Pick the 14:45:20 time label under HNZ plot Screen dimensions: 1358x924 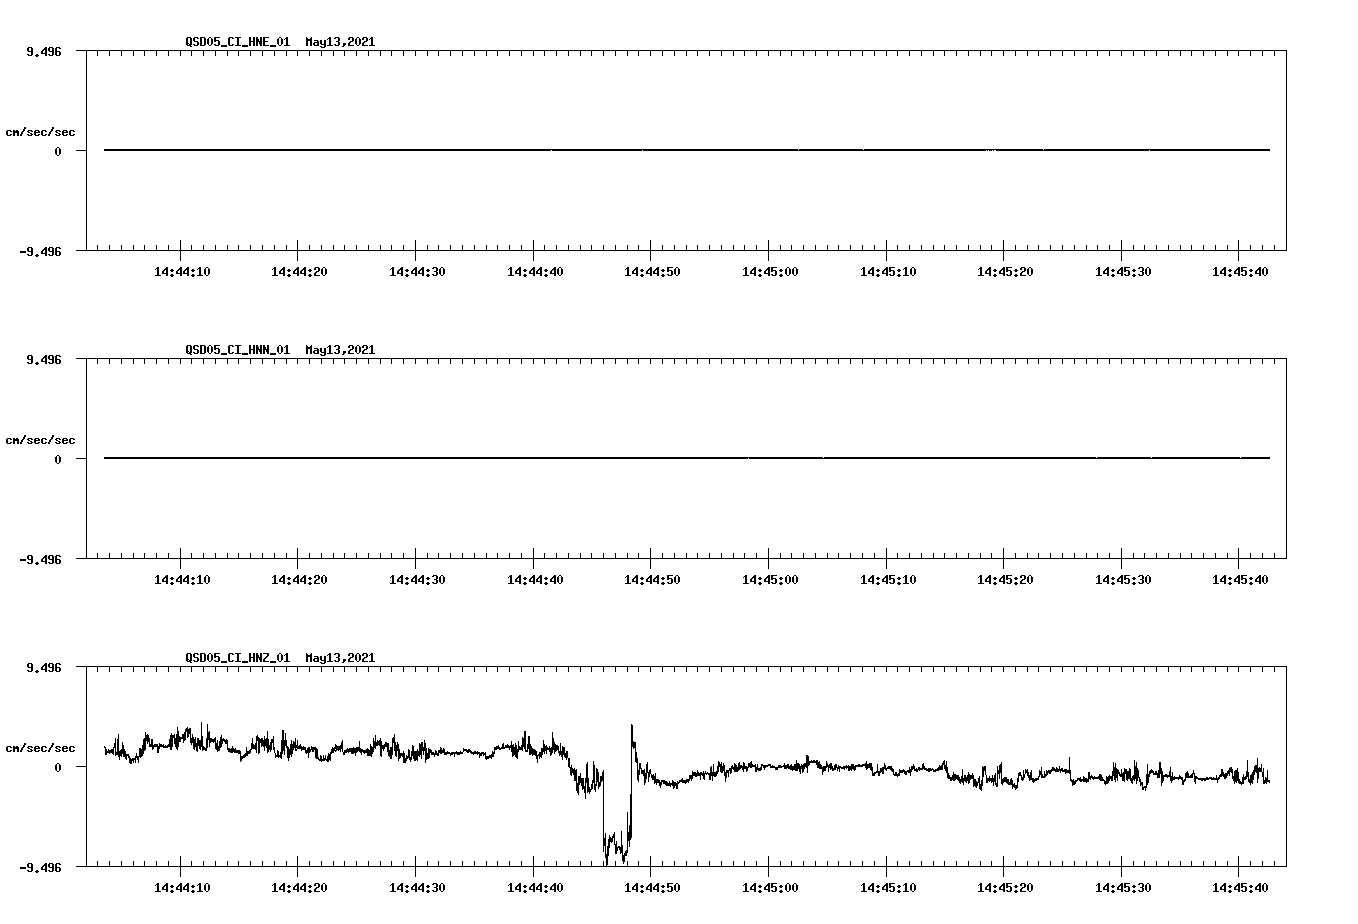tap(1005, 888)
